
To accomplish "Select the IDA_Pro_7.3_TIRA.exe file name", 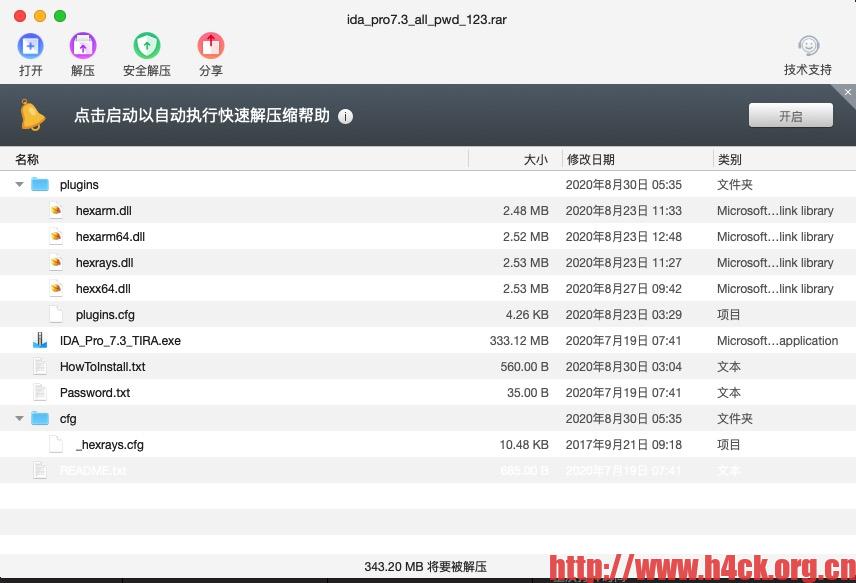I will coord(120,341).
